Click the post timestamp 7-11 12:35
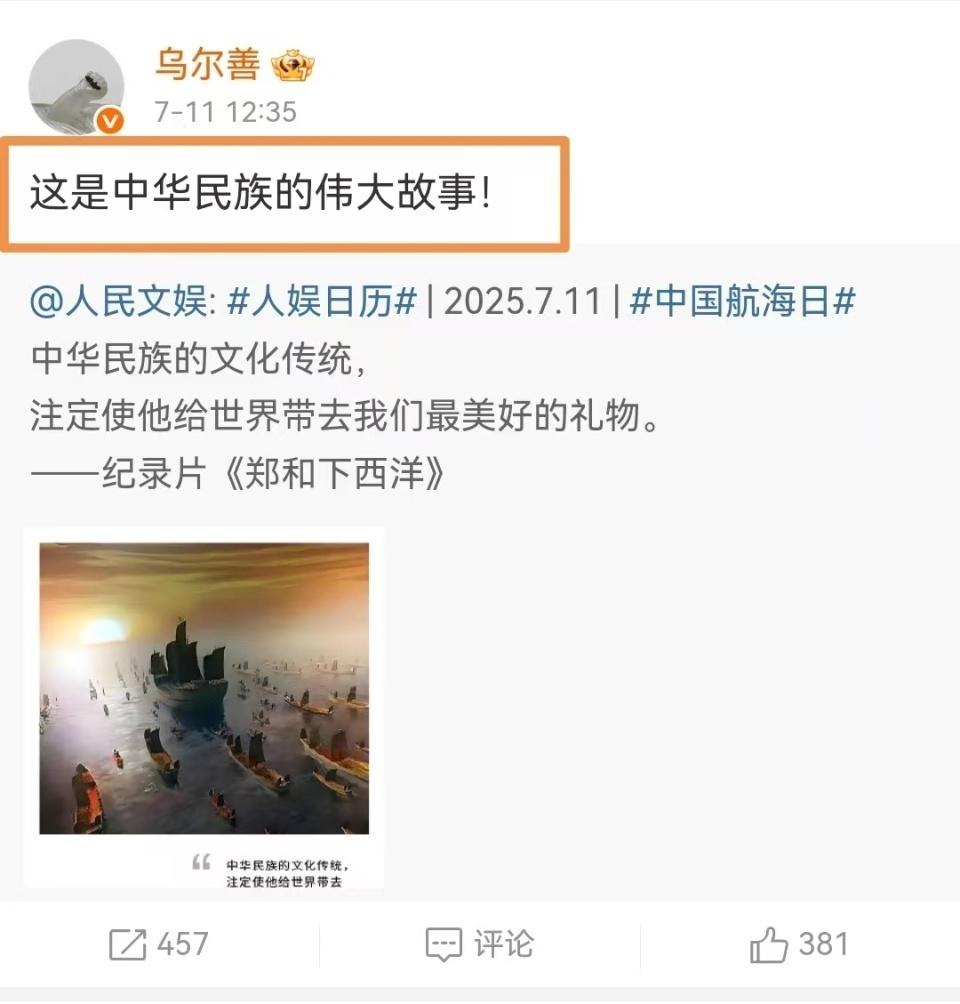960x1004 pixels. point(225,112)
